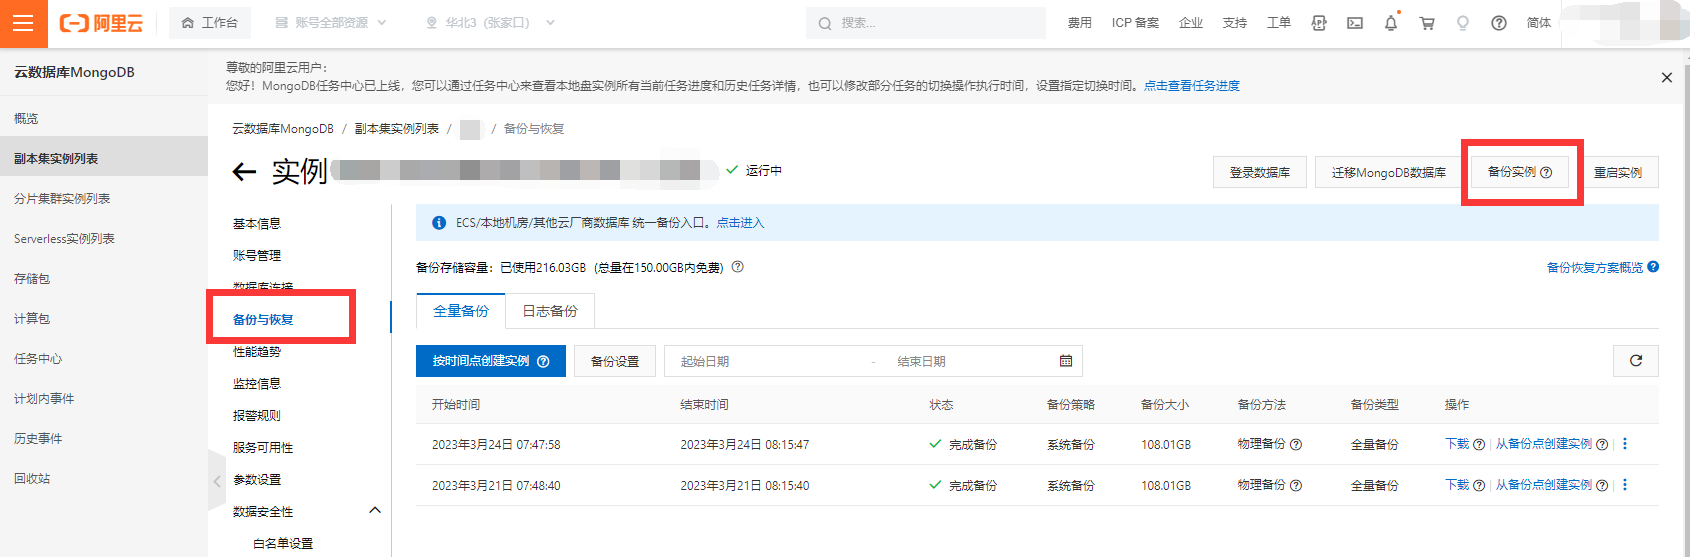Click the 备份设置 button
1690x557 pixels.
[x=615, y=361]
